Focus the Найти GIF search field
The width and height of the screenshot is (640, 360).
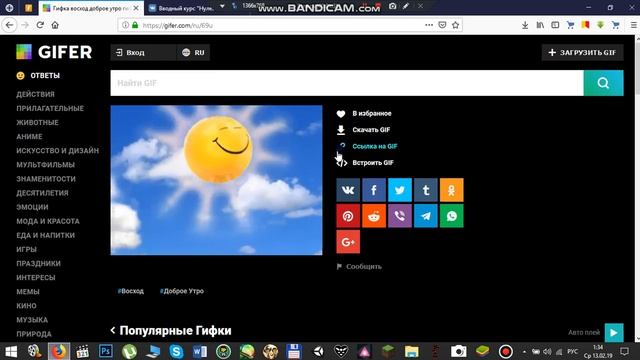(x=347, y=83)
